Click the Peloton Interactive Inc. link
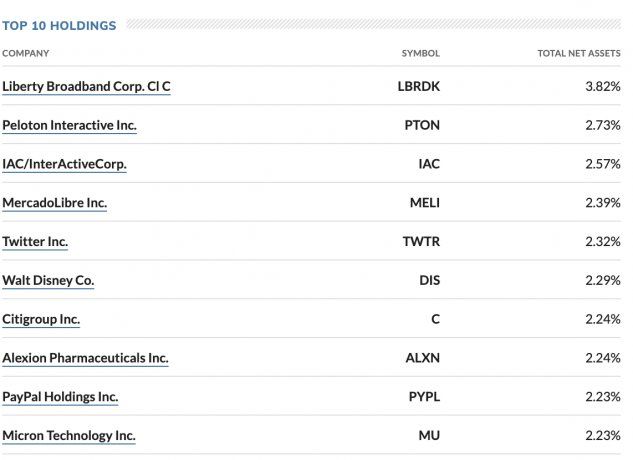The height and width of the screenshot is (460, 633). (x=69, y=125)
